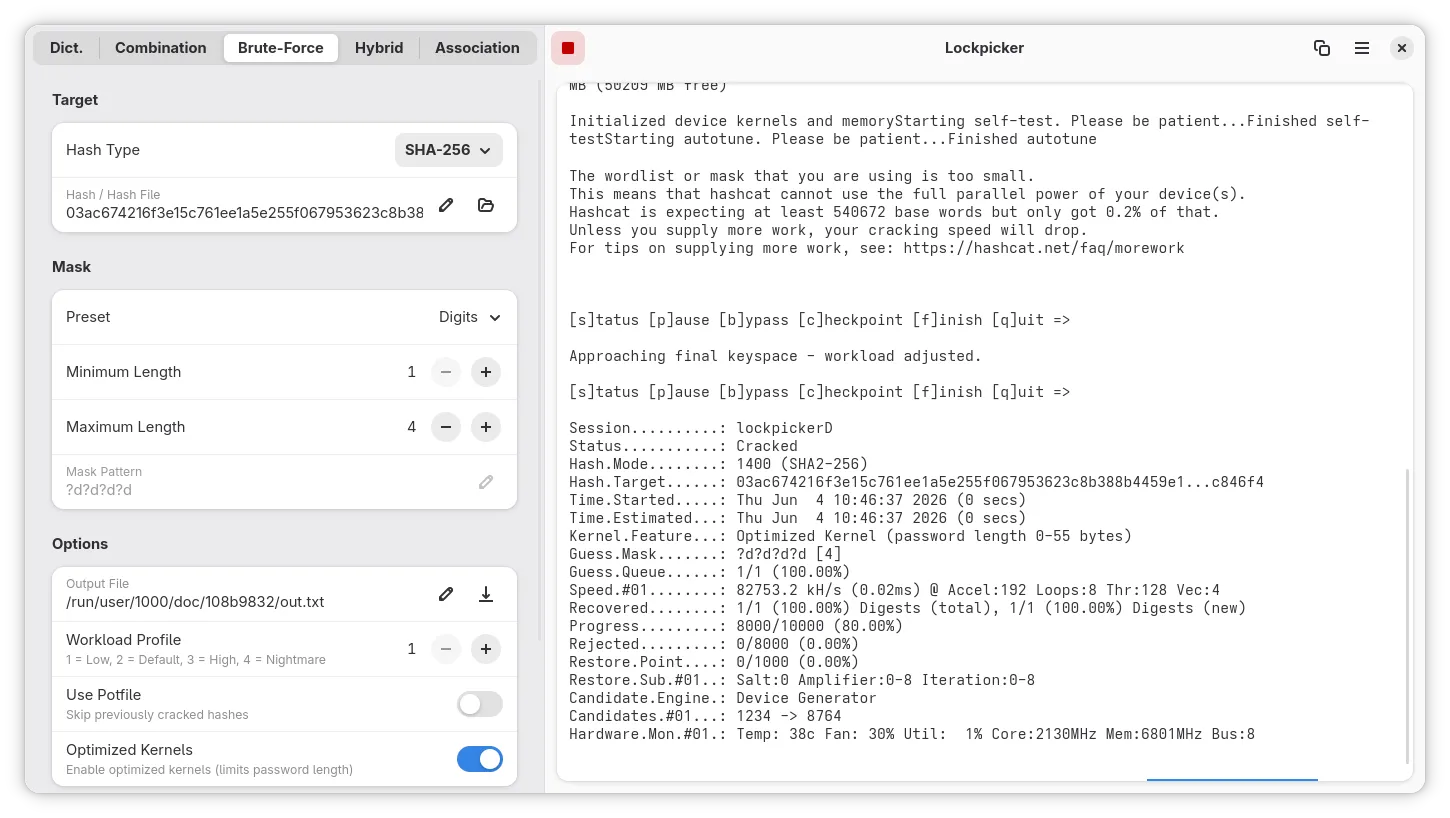Click the 'Kernel.Feature...: Optimized Kernel' line
The image size is (1450, 818).
click(850, 536)
